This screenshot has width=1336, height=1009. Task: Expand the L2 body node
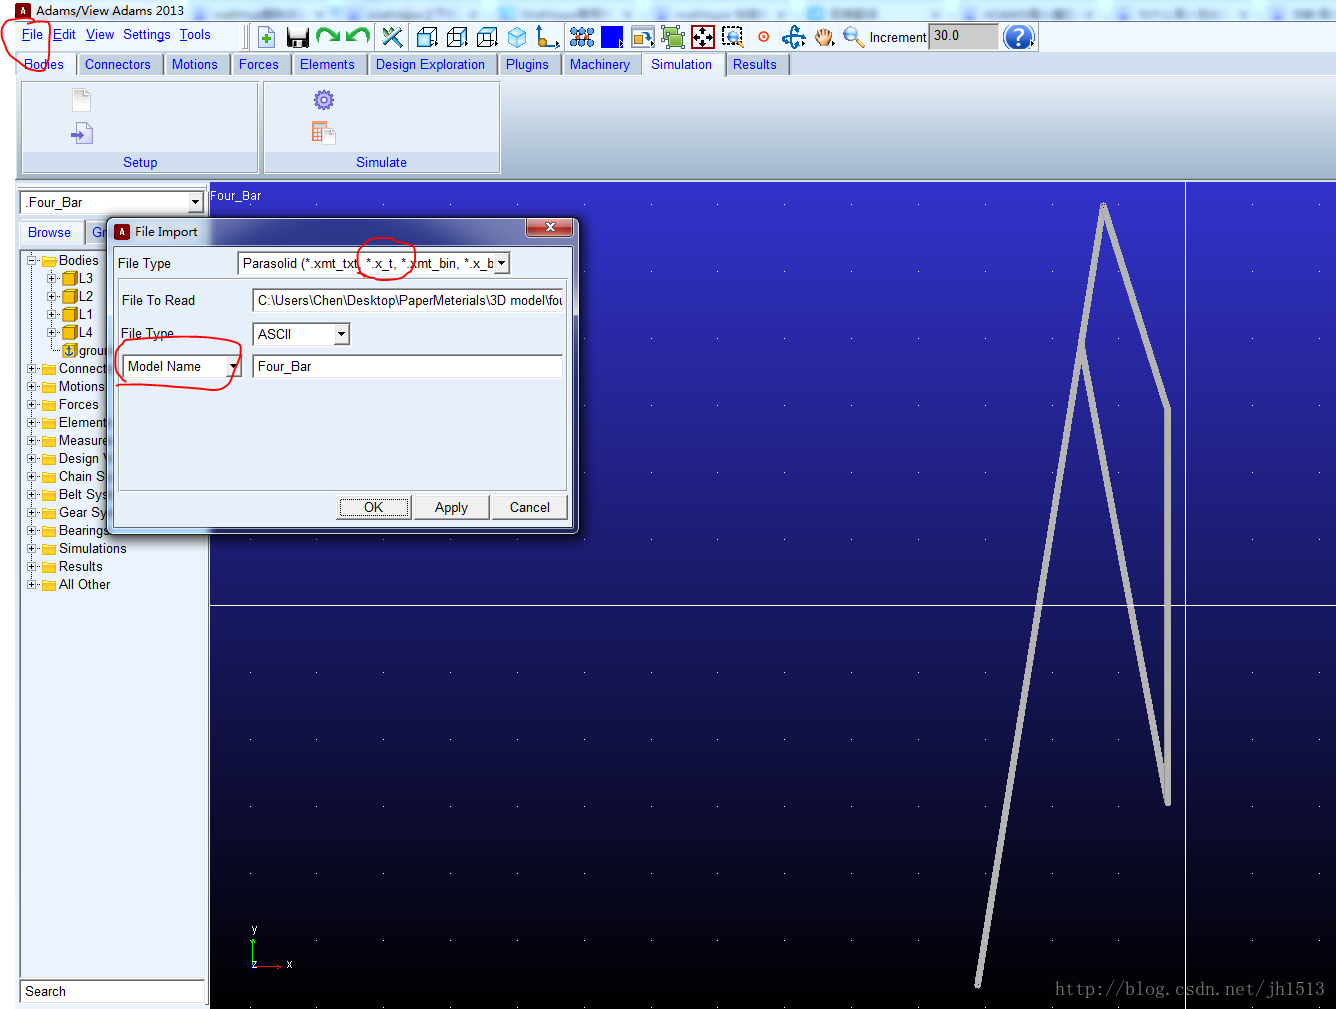52,296
